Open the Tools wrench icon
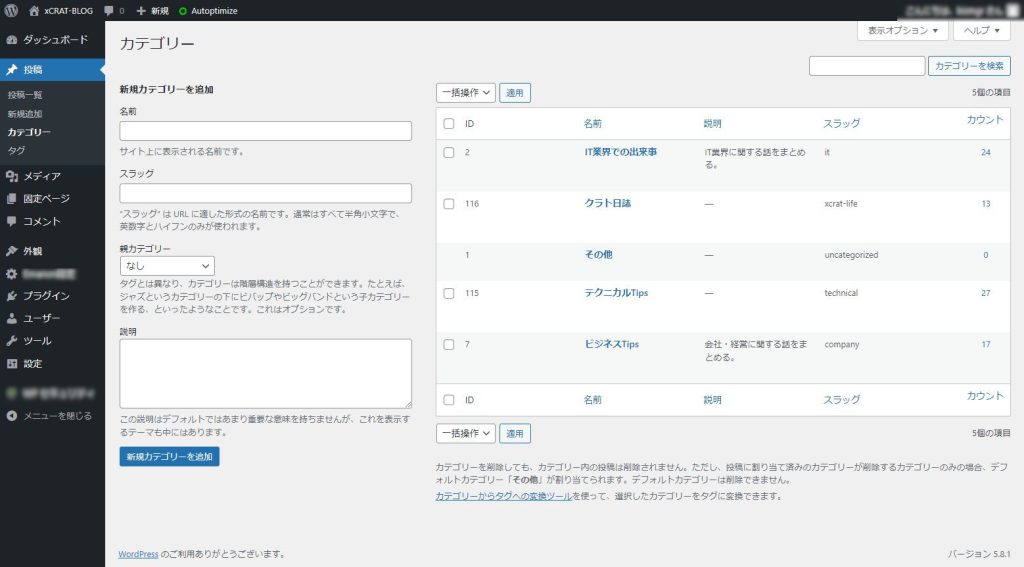1024x567 pixels. [x=12, y=341]
